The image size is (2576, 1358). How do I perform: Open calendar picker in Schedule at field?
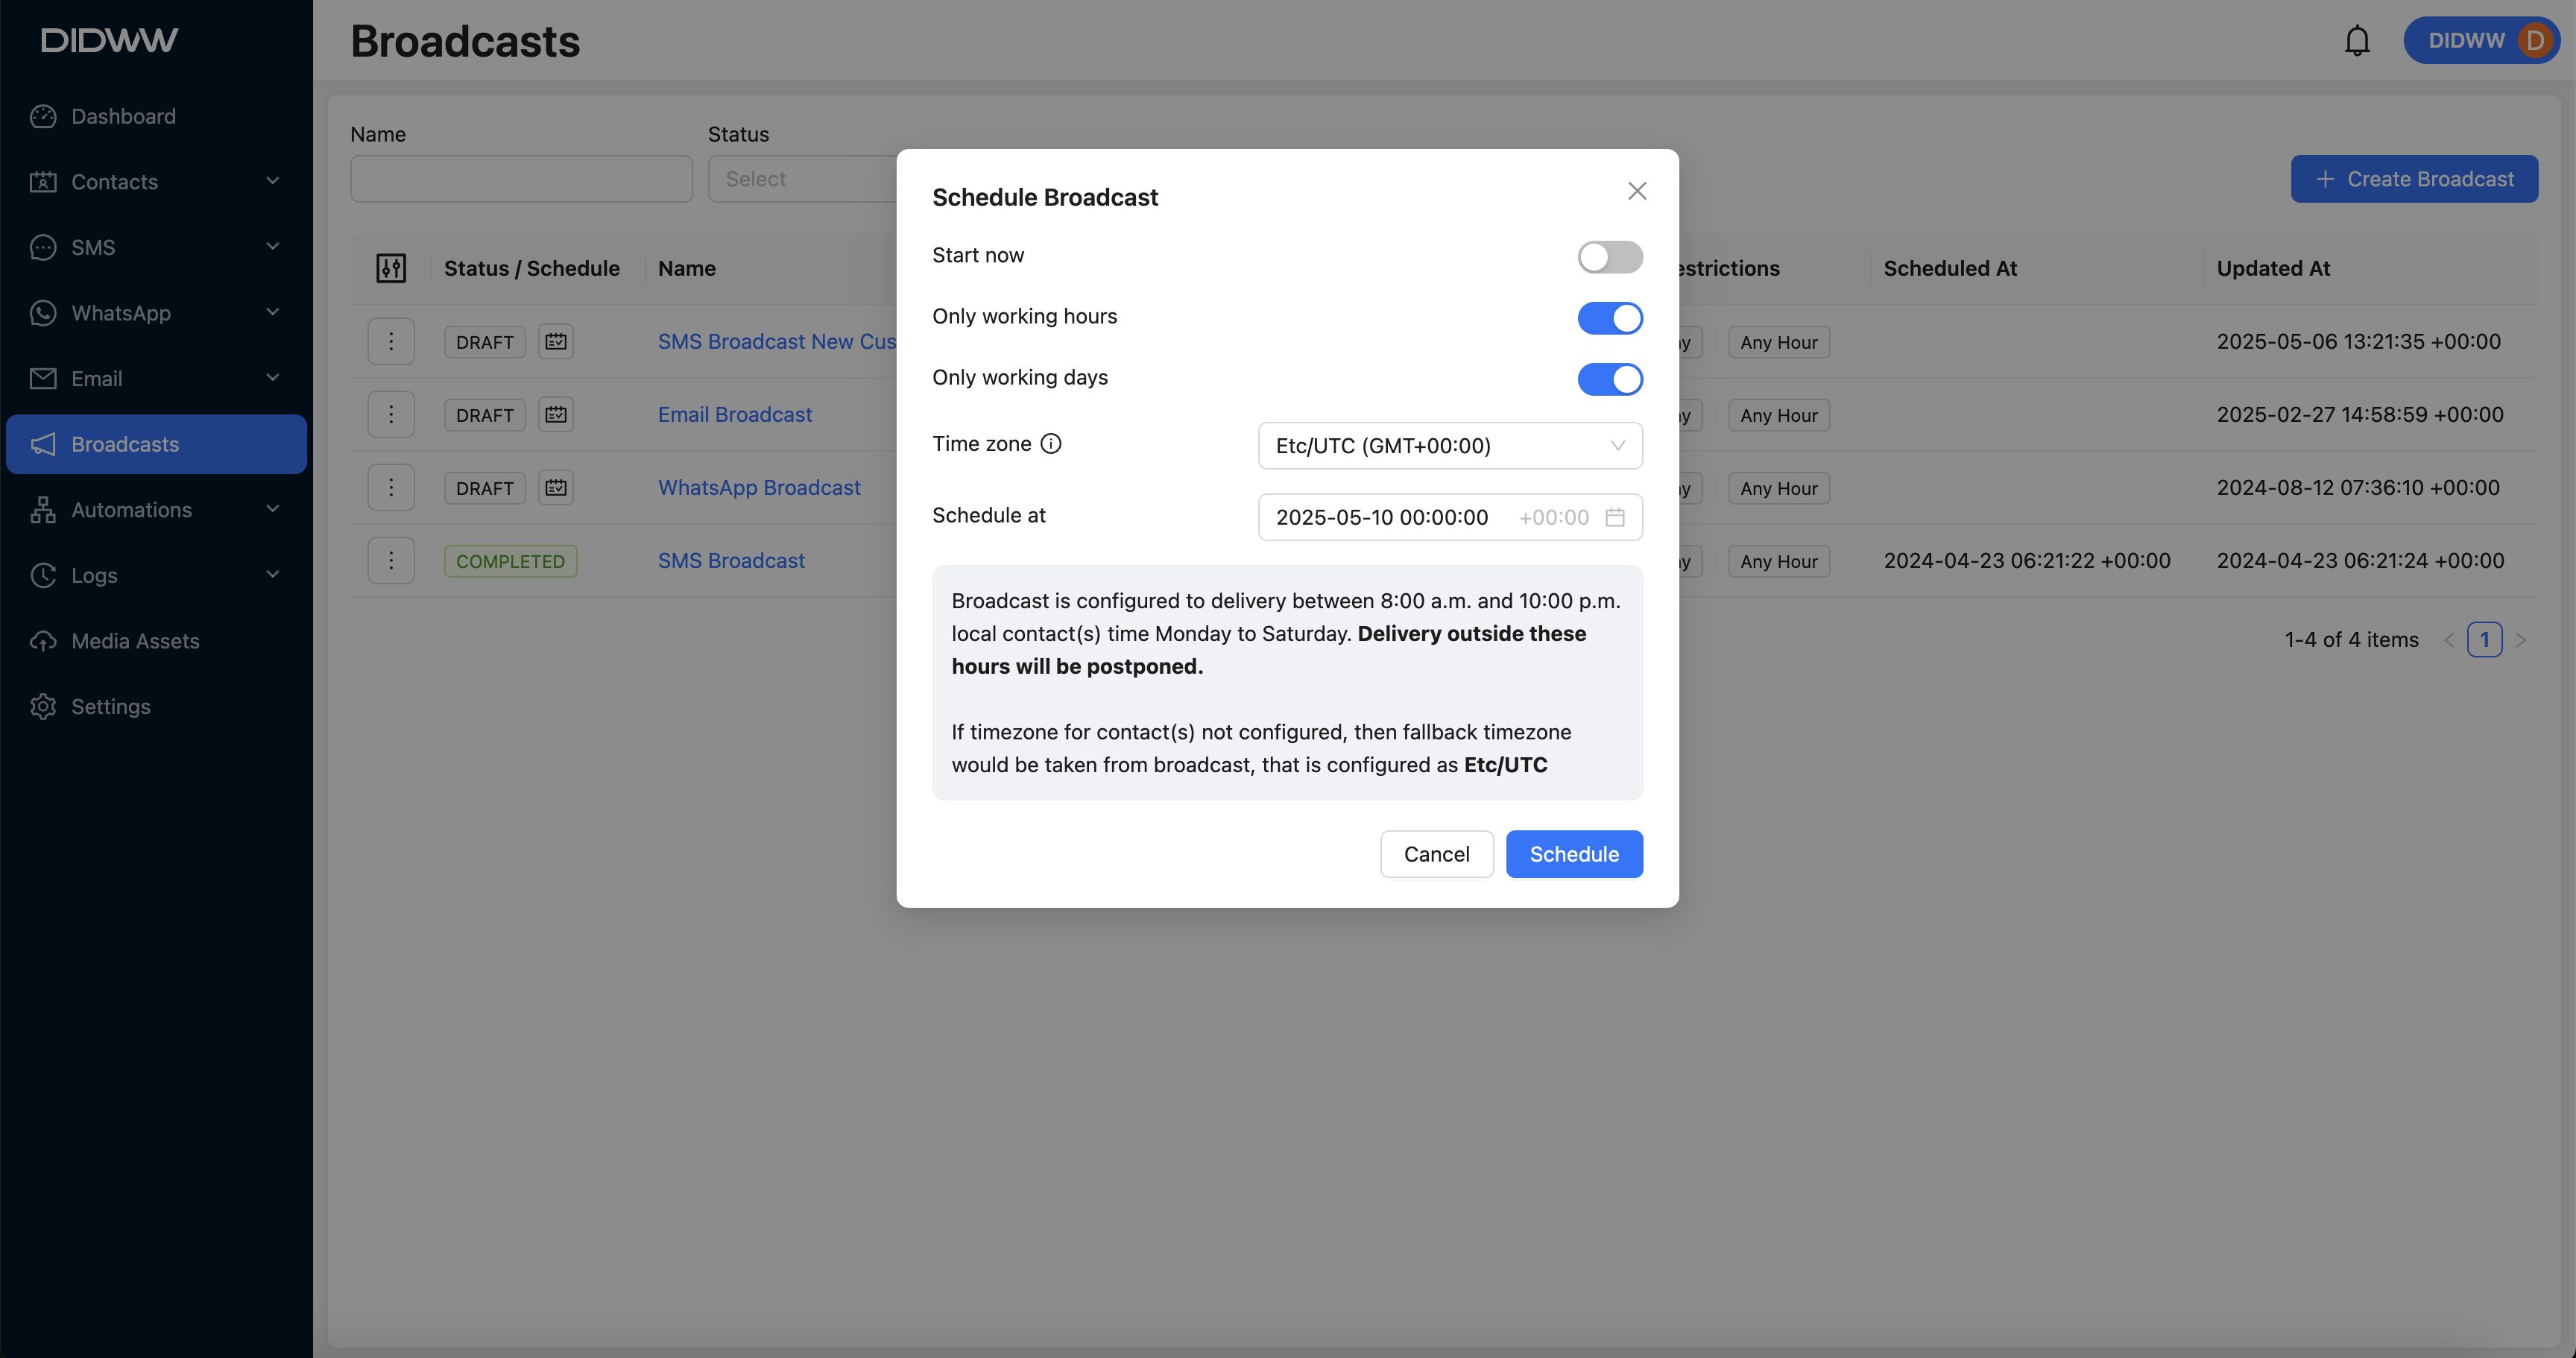click(1614, 517)
